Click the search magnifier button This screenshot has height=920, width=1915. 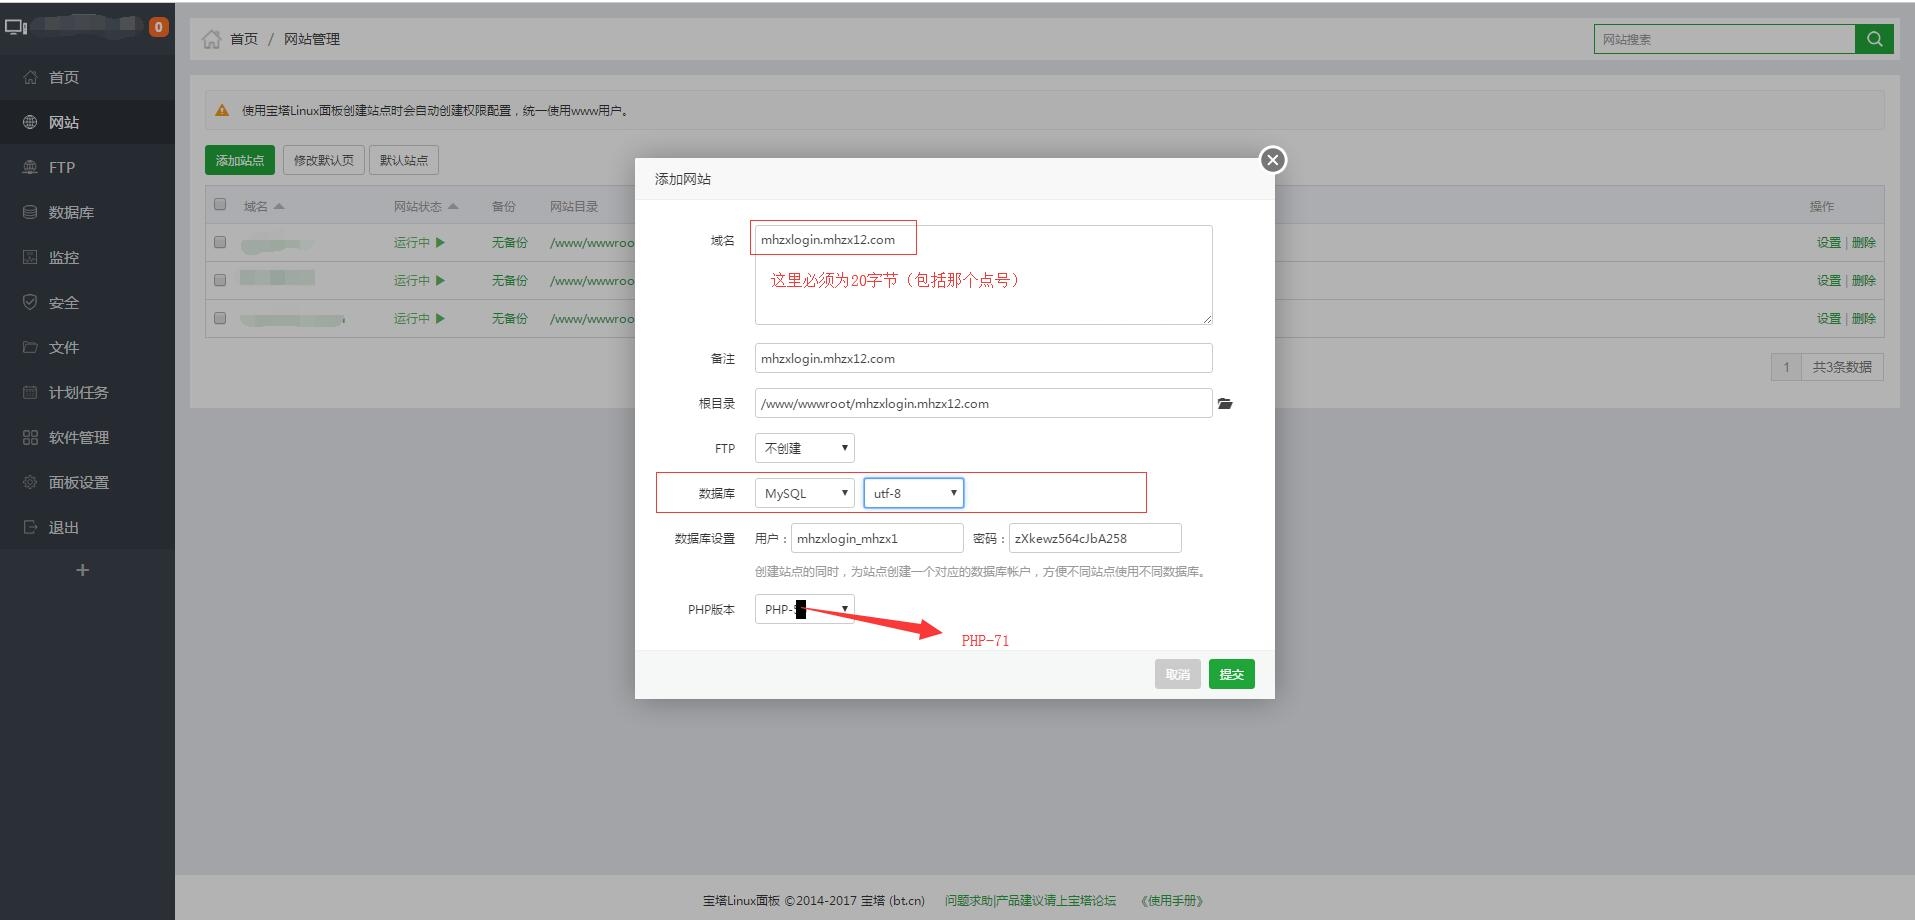click(x=1874, y=39)
